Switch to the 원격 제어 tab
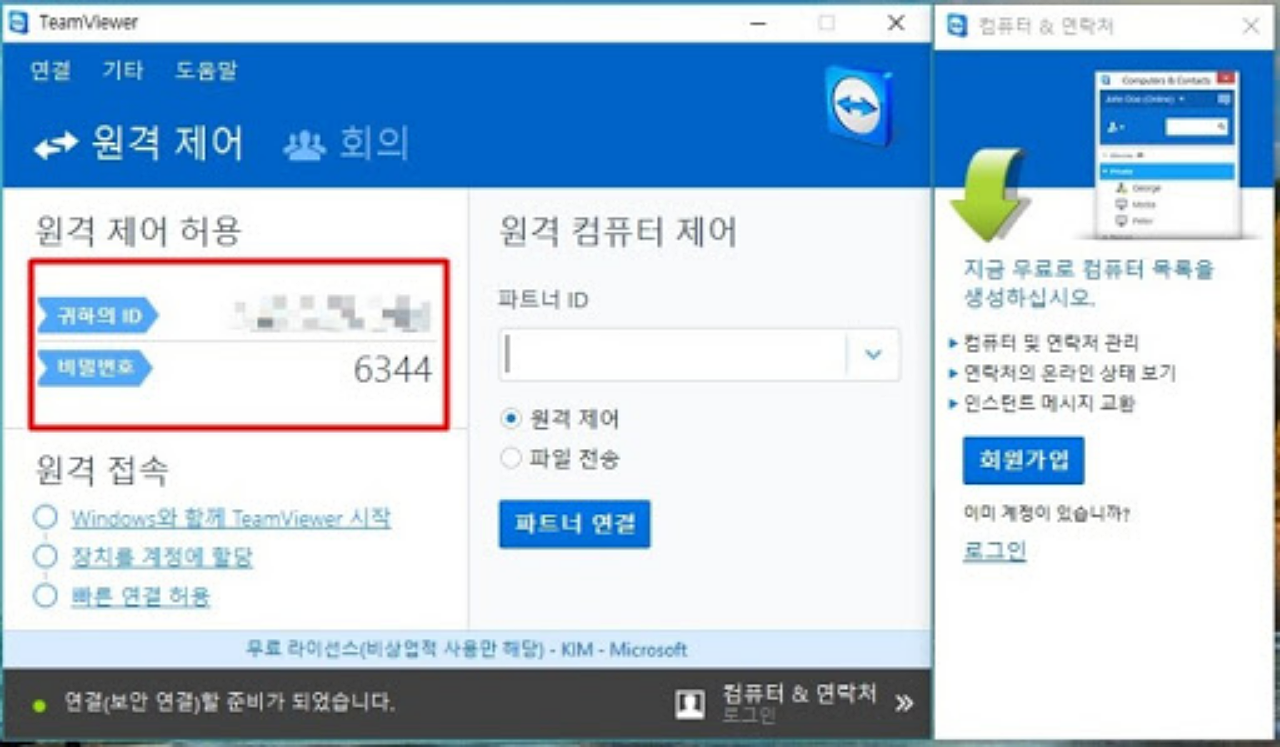Screen dimensions: 1280x747 139,144
